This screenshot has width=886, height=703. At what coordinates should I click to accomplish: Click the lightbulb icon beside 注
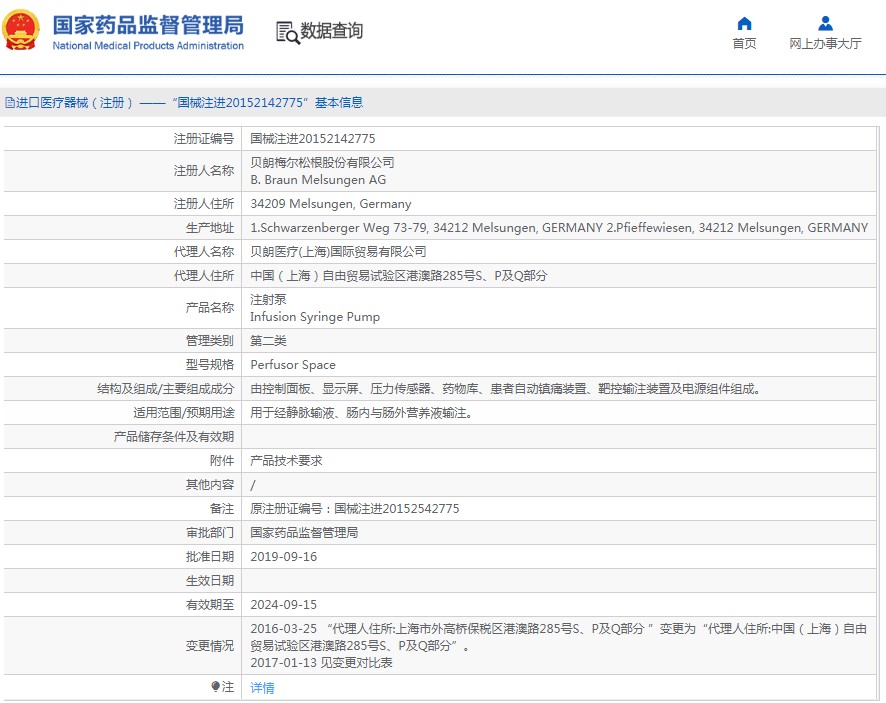pos(215,687)
